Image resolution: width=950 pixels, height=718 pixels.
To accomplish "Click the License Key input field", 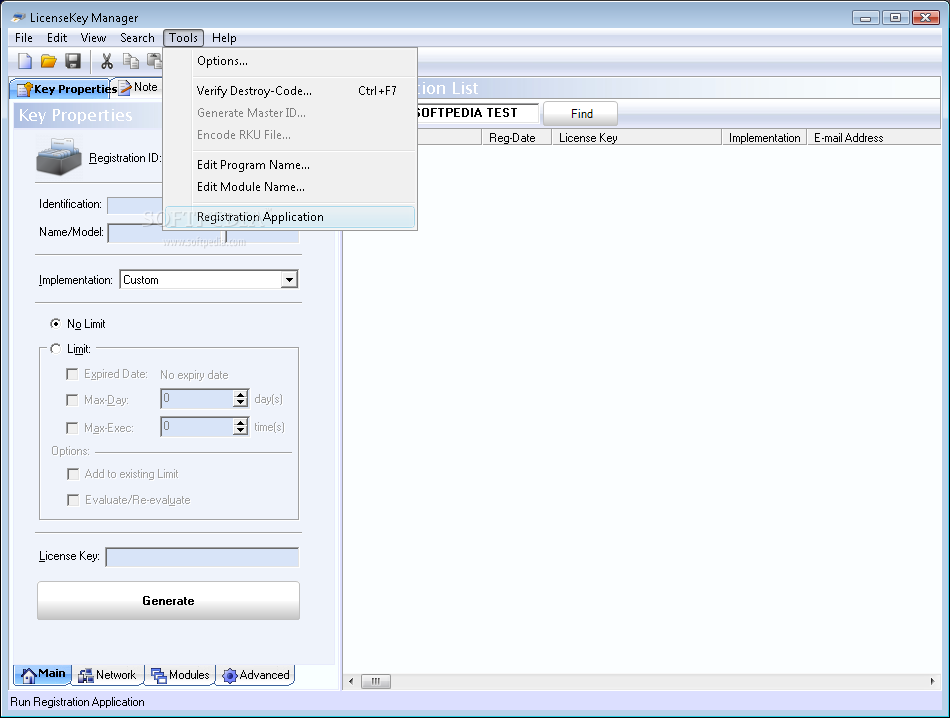I will point(202,557).
